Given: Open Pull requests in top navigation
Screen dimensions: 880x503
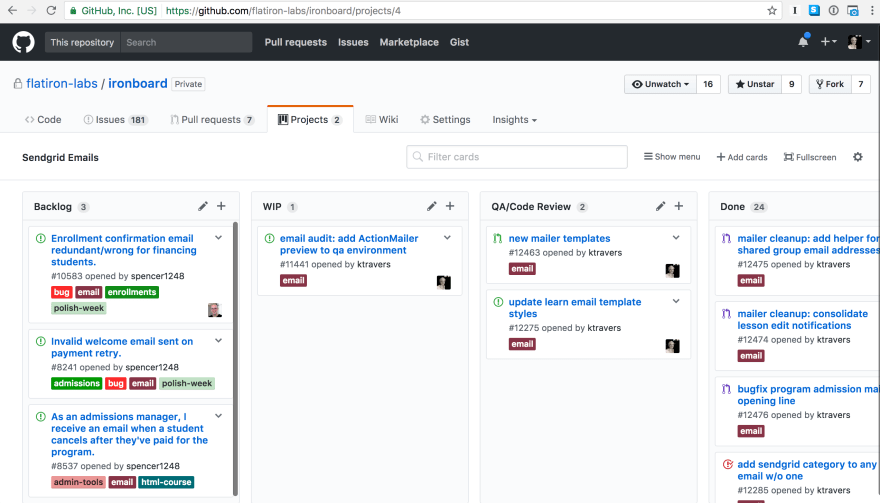Looking at the screenshot, I should 296,42.
